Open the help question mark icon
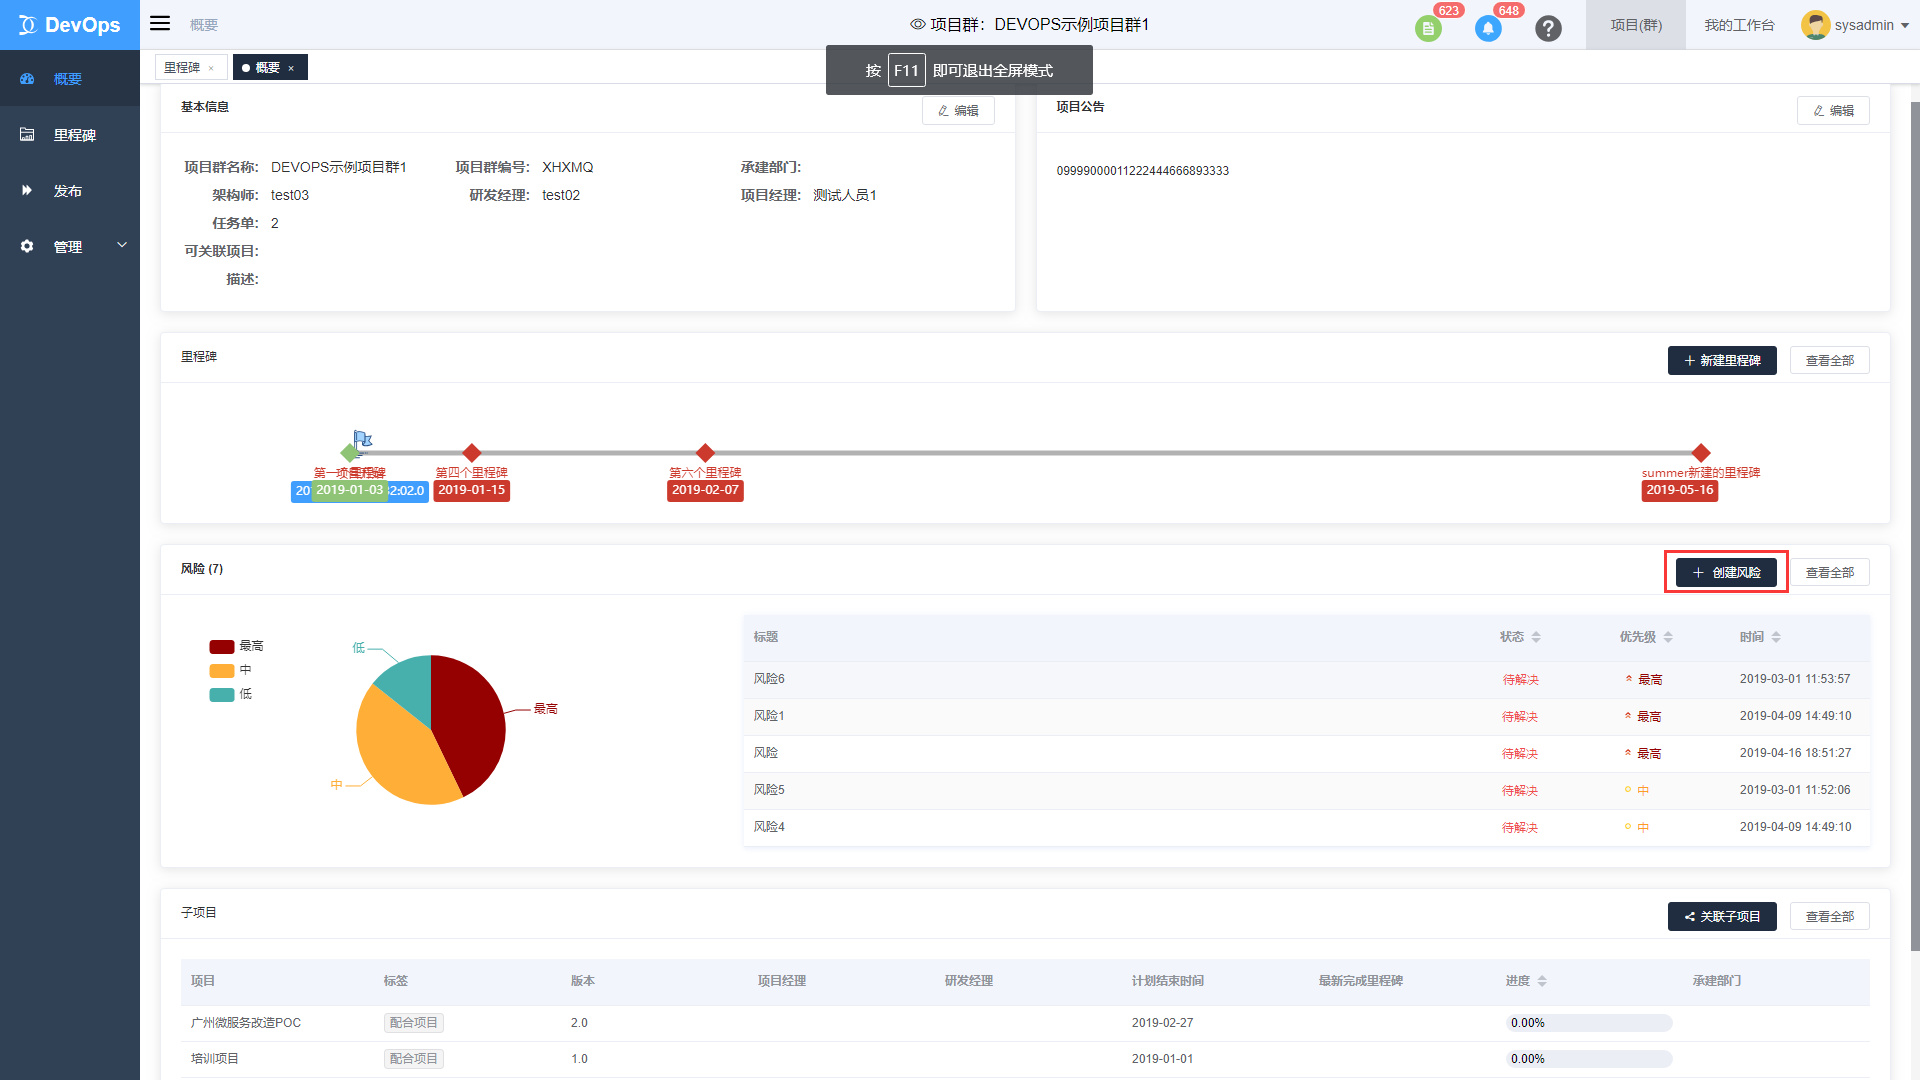 tap(1548, 29)
